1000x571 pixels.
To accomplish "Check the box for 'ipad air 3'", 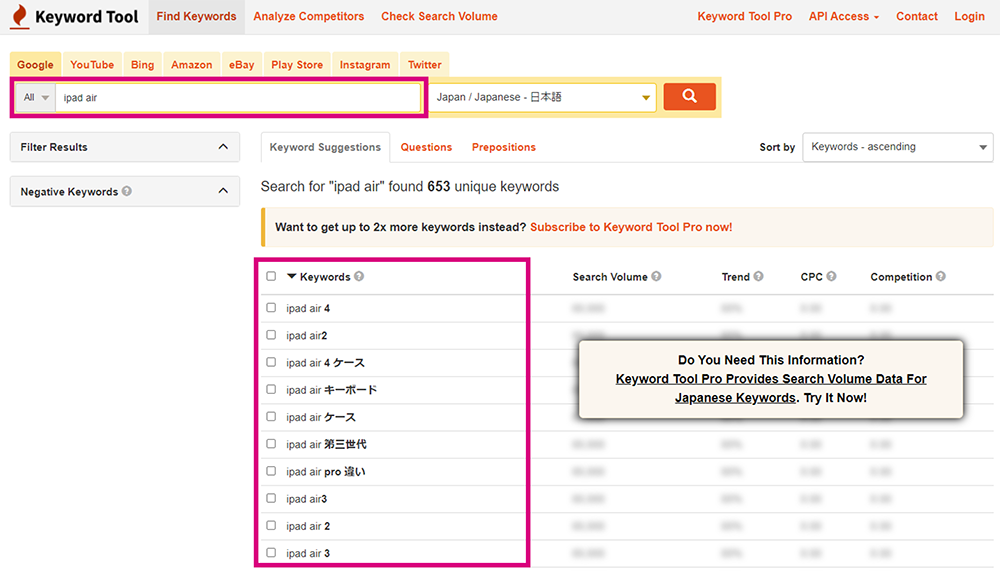I will point(271,552).
